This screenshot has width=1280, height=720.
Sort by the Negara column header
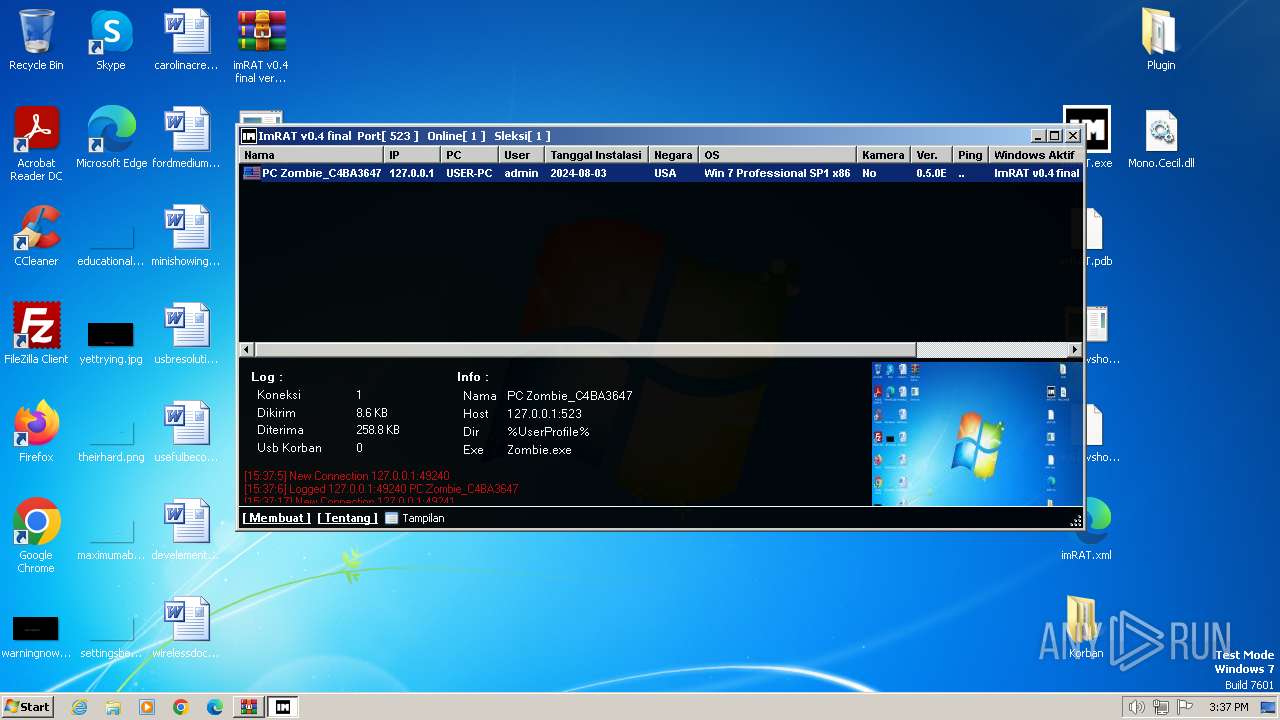(673, 155)
